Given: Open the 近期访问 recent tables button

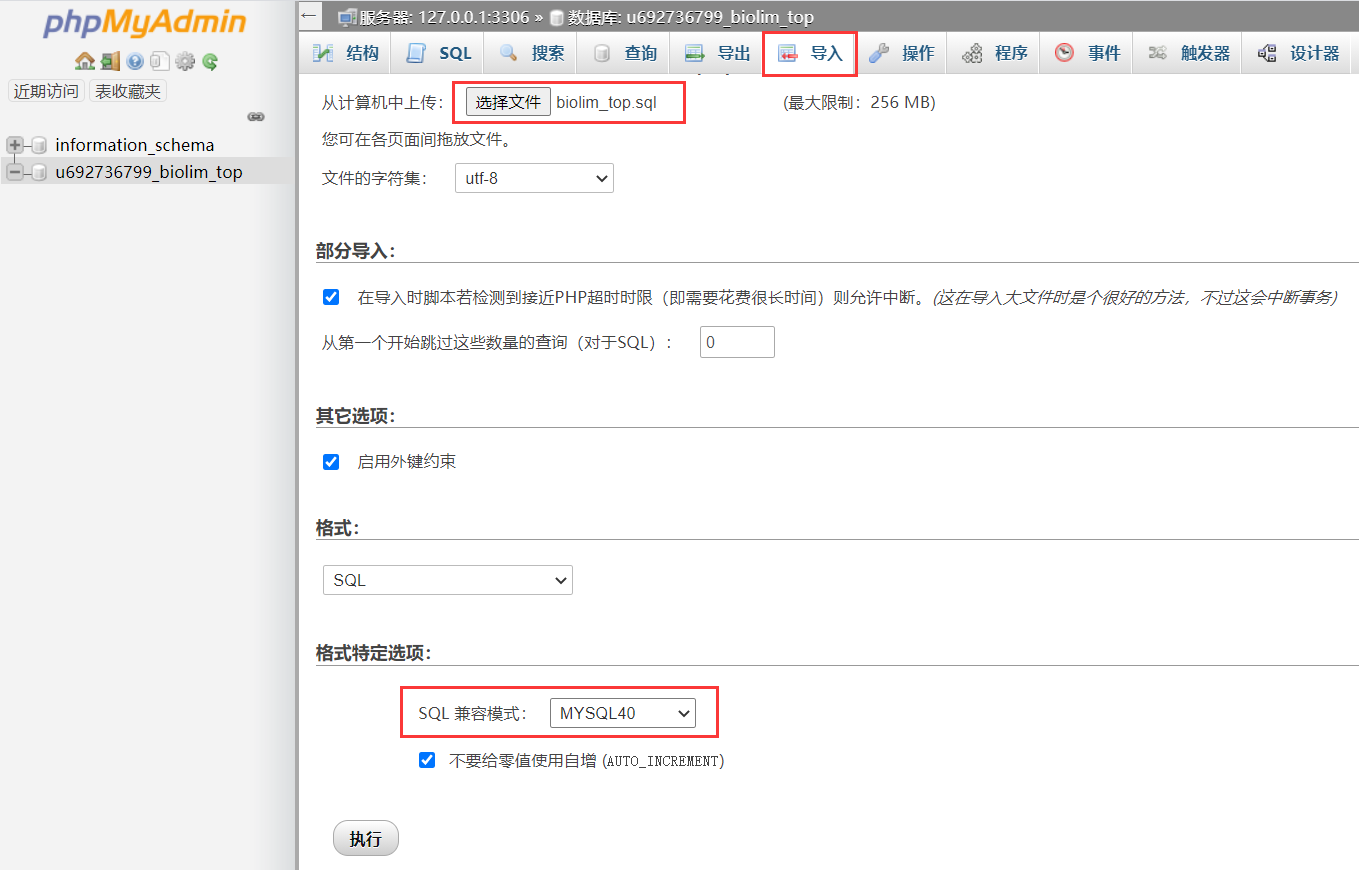Looking at the screenshot, I should [x=46, y=91].
